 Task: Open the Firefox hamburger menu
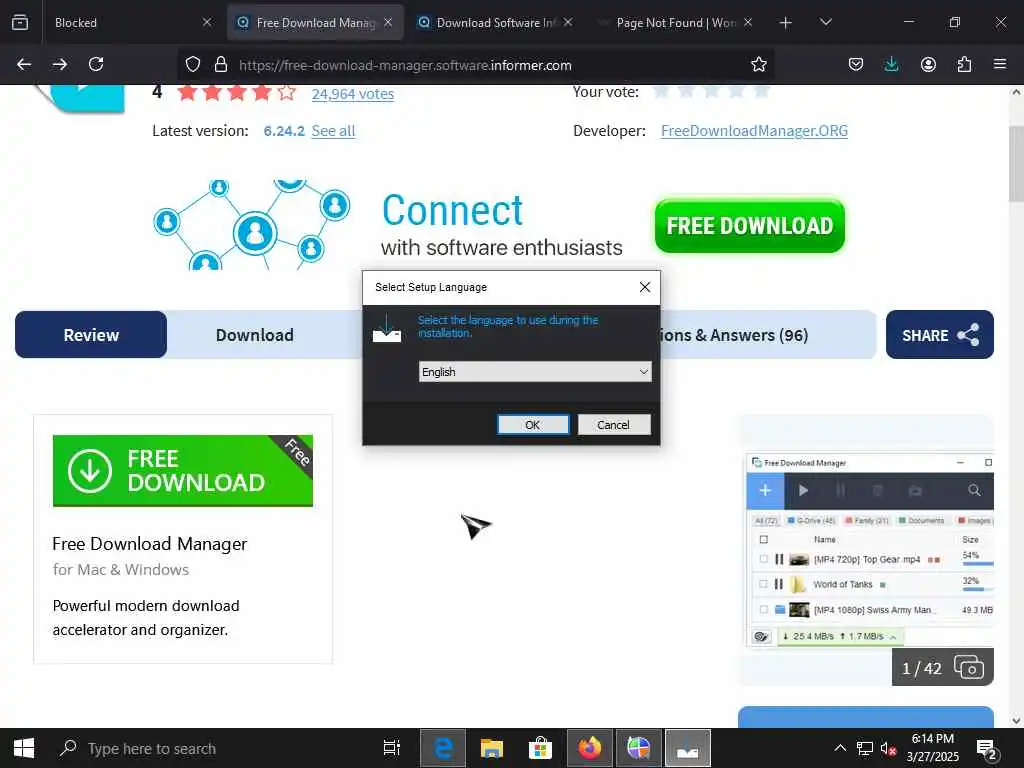[x=1000, y=64]
